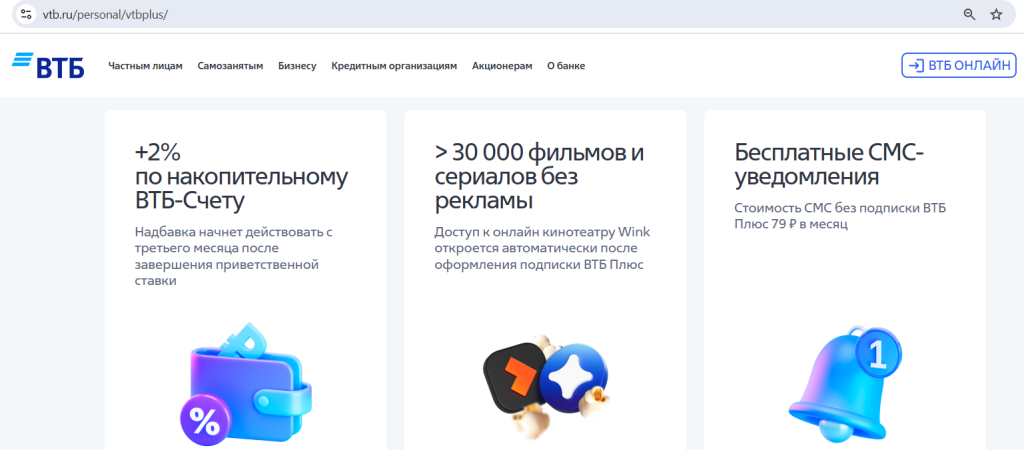
Task: Click the wallet with percent illustration
Action: [246, 385]
